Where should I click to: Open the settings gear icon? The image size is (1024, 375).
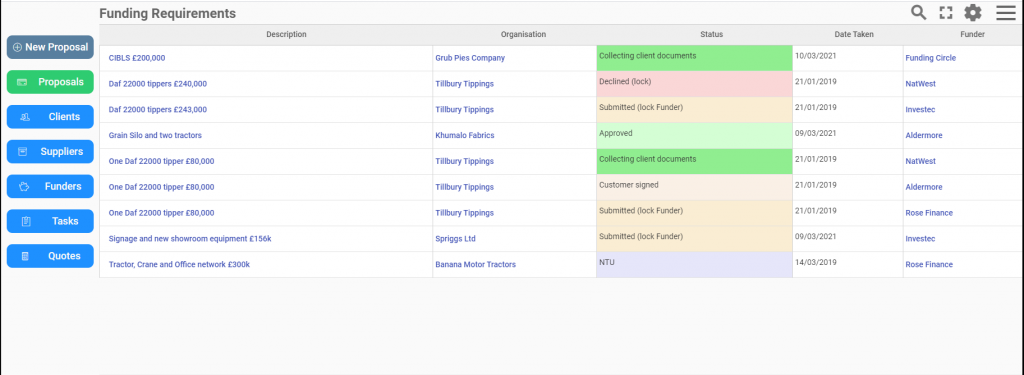pyautogui.click(x=973, y=12)
